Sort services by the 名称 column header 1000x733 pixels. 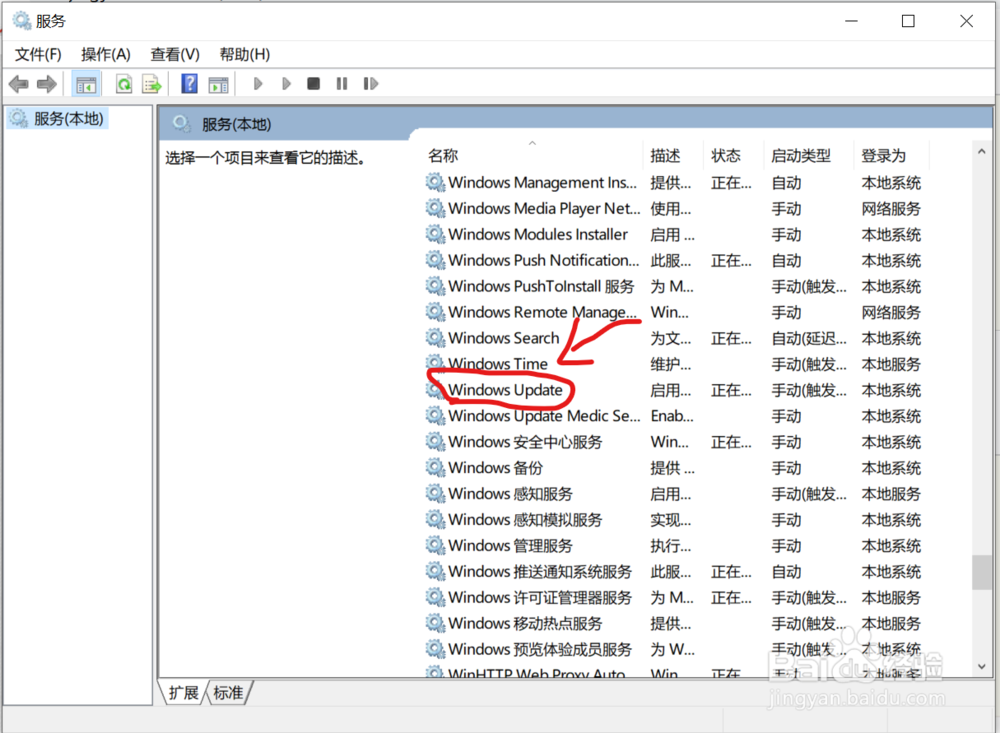point(440,155)
